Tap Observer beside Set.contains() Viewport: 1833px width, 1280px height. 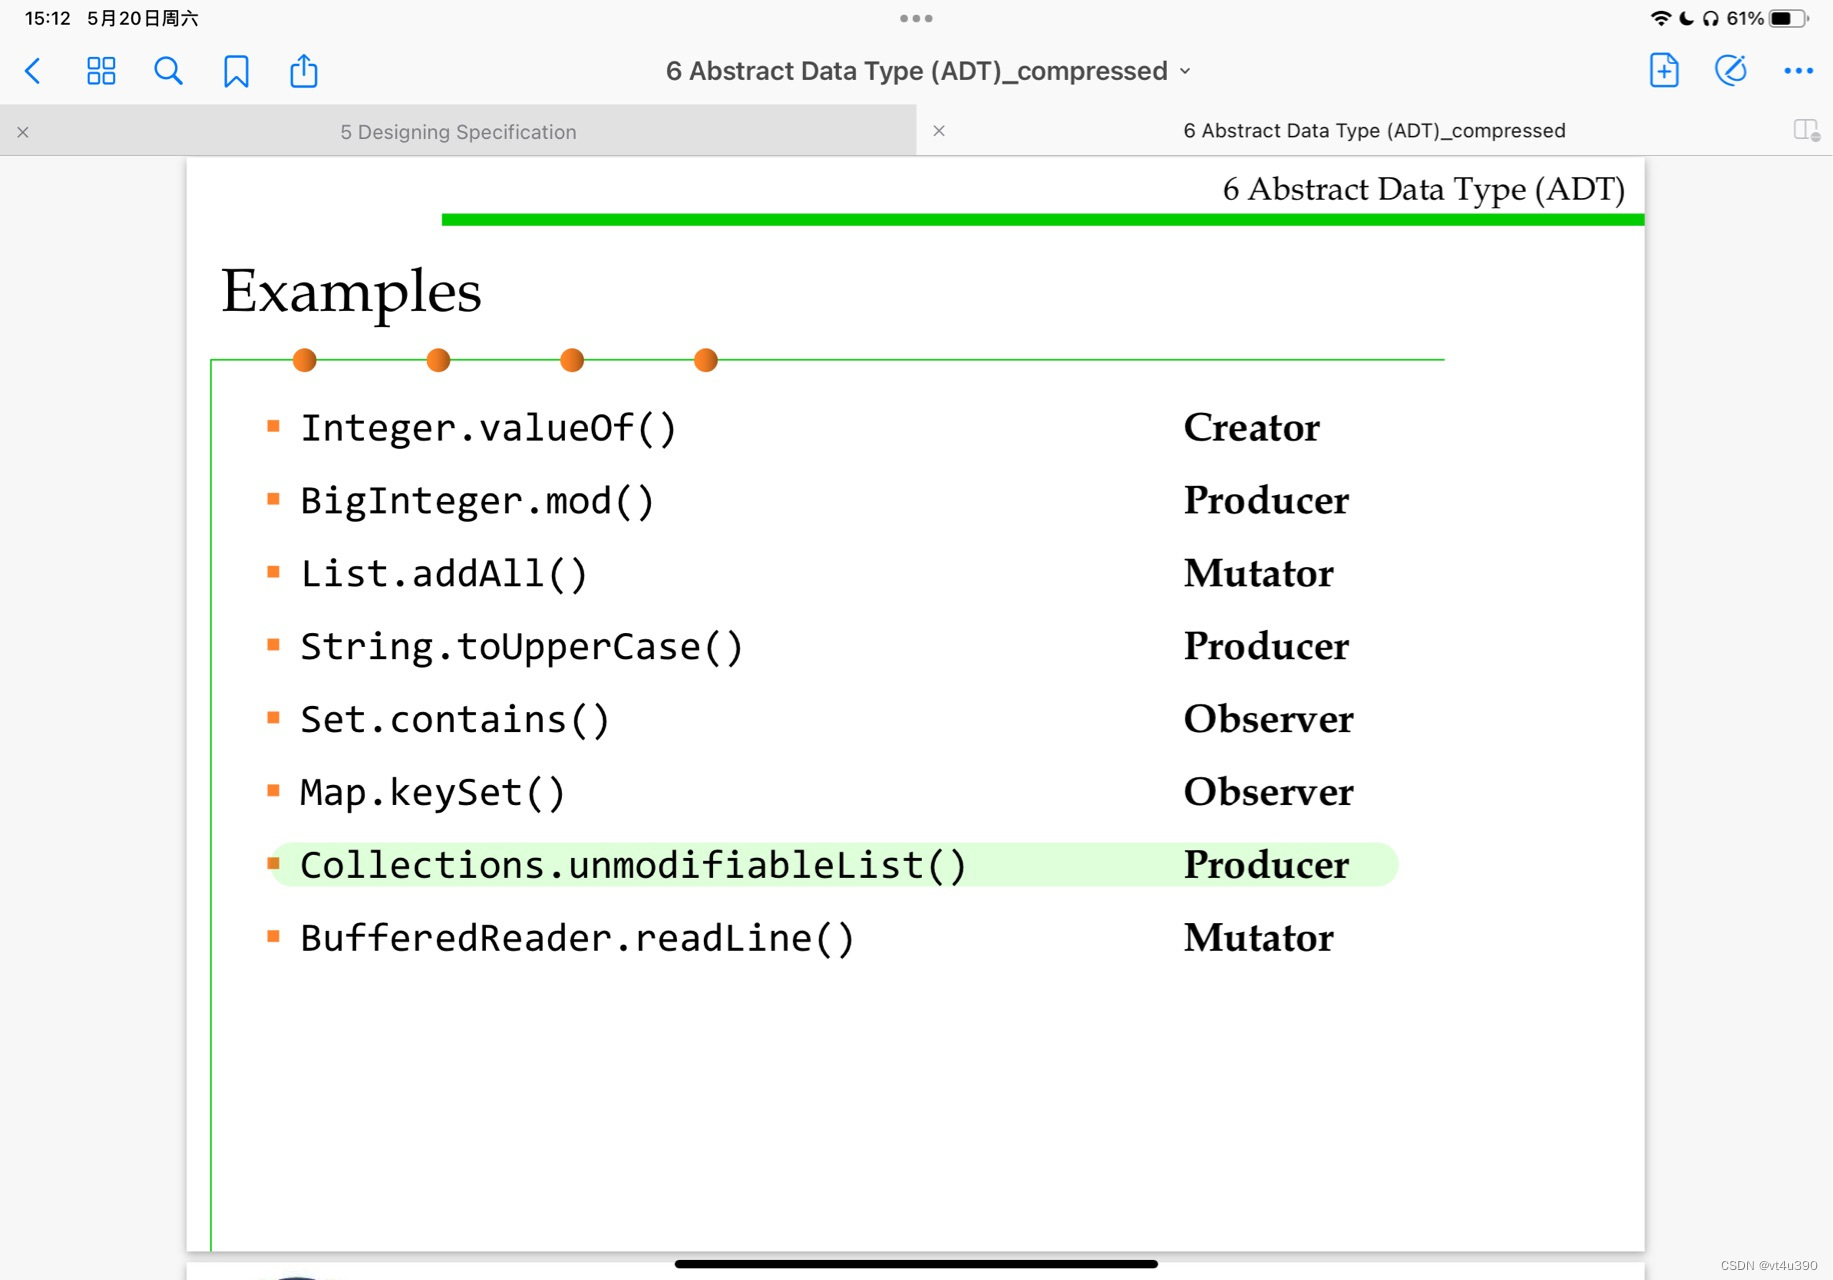point(1269,720)
